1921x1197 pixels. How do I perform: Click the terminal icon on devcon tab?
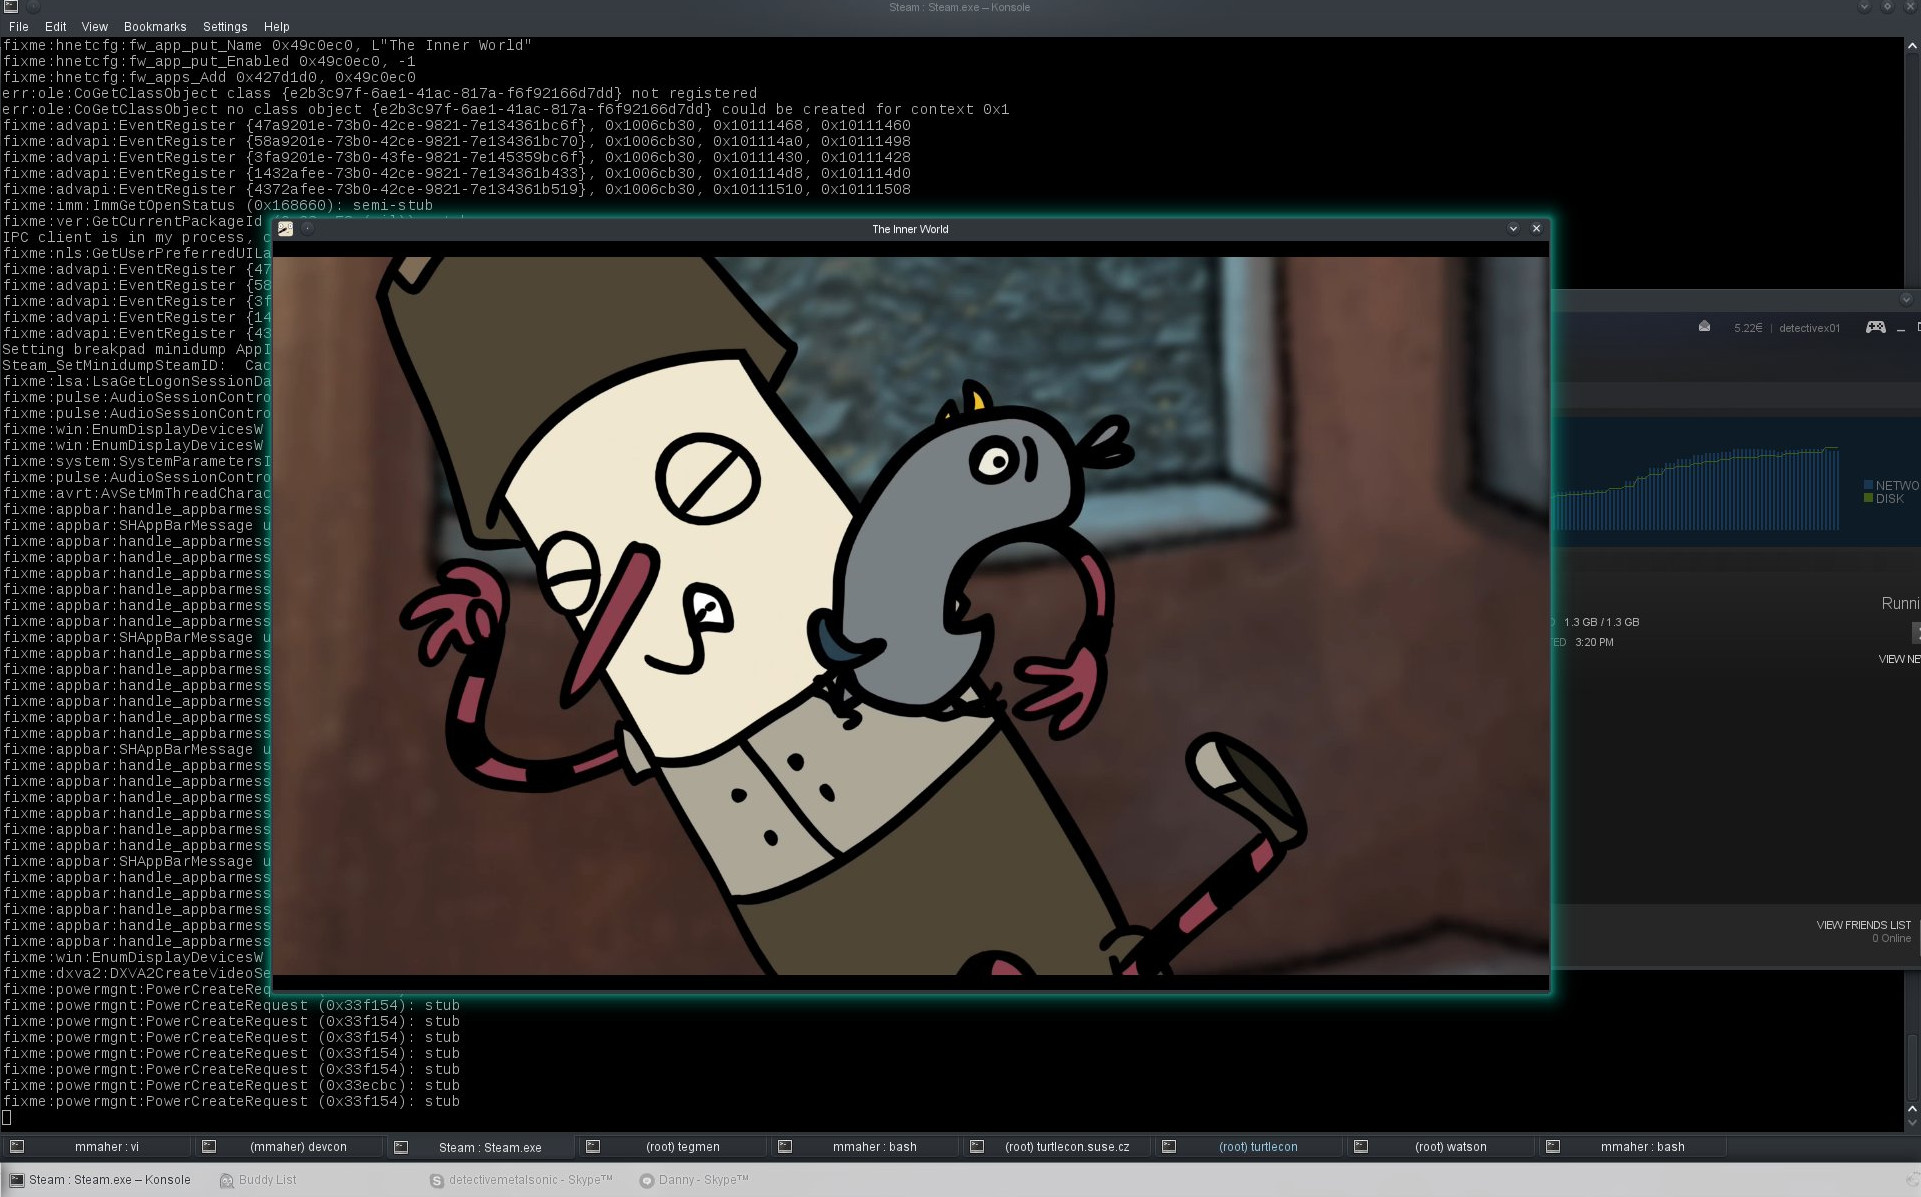[x=209, y=1147]
